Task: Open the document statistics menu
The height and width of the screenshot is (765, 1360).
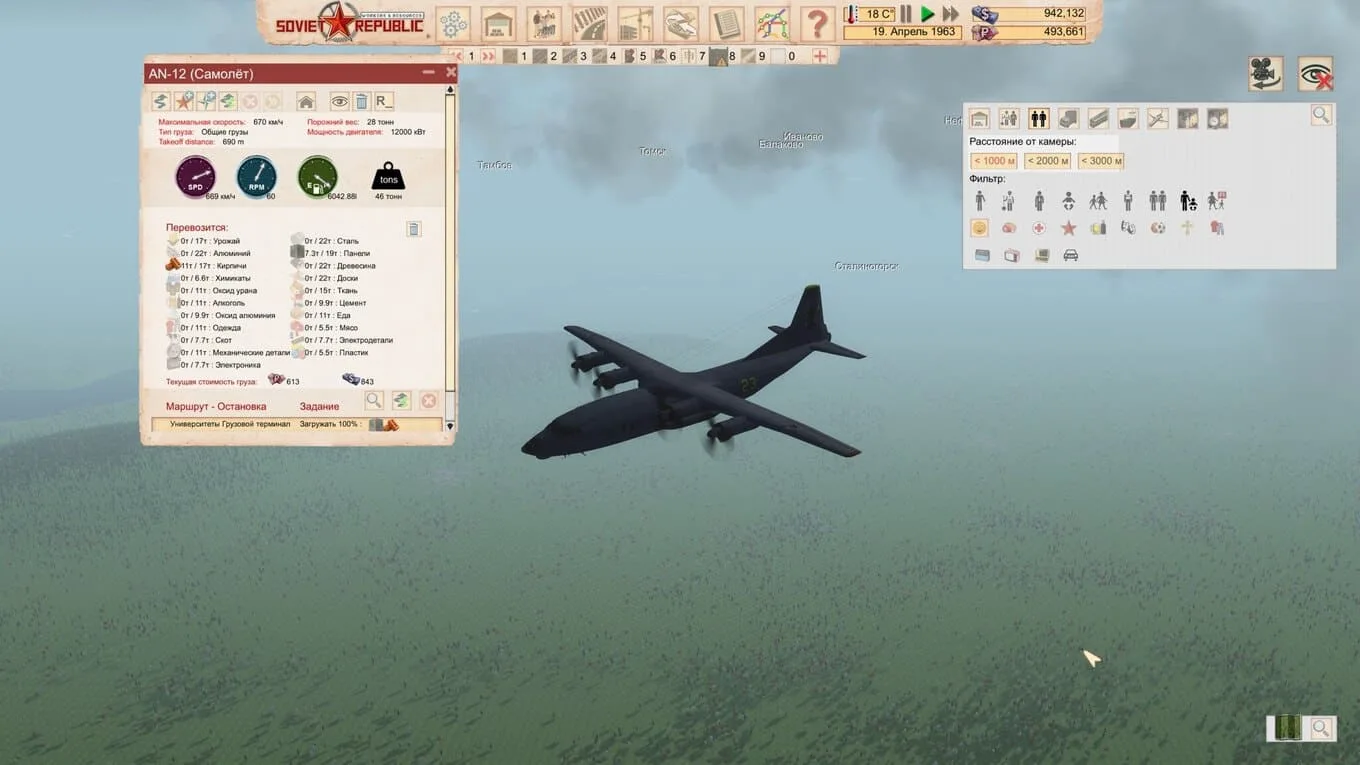Action: click(x=726, y=23)
